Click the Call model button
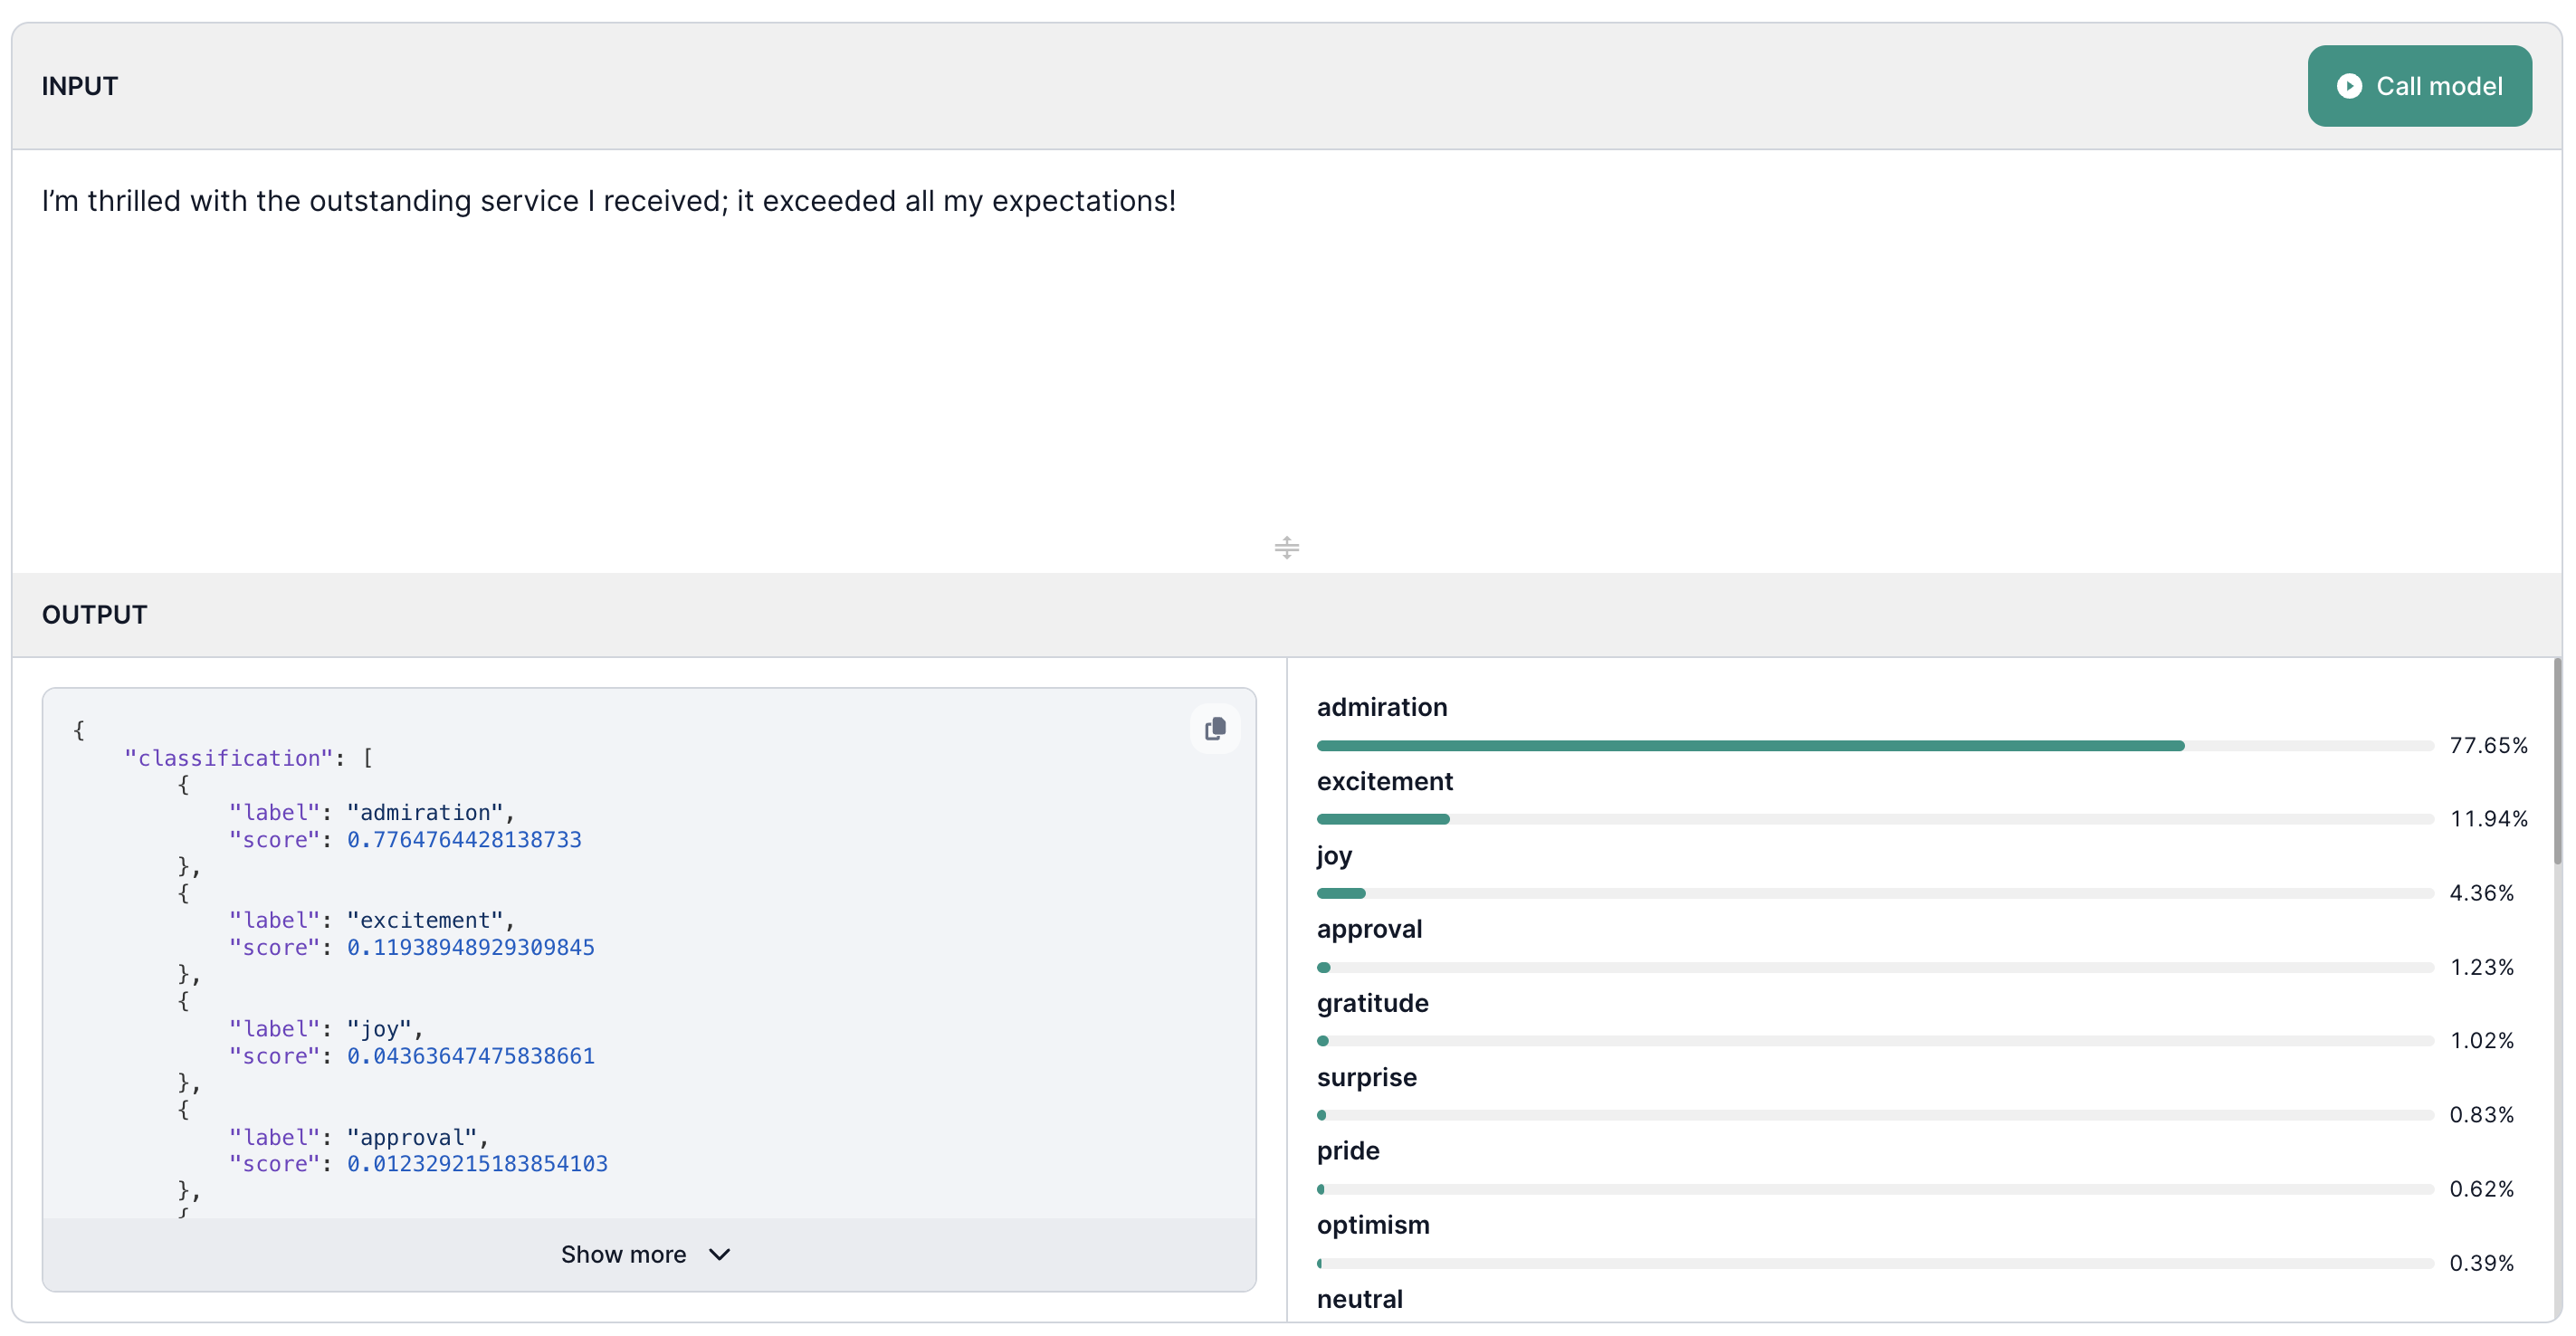 coord(2419,86)
